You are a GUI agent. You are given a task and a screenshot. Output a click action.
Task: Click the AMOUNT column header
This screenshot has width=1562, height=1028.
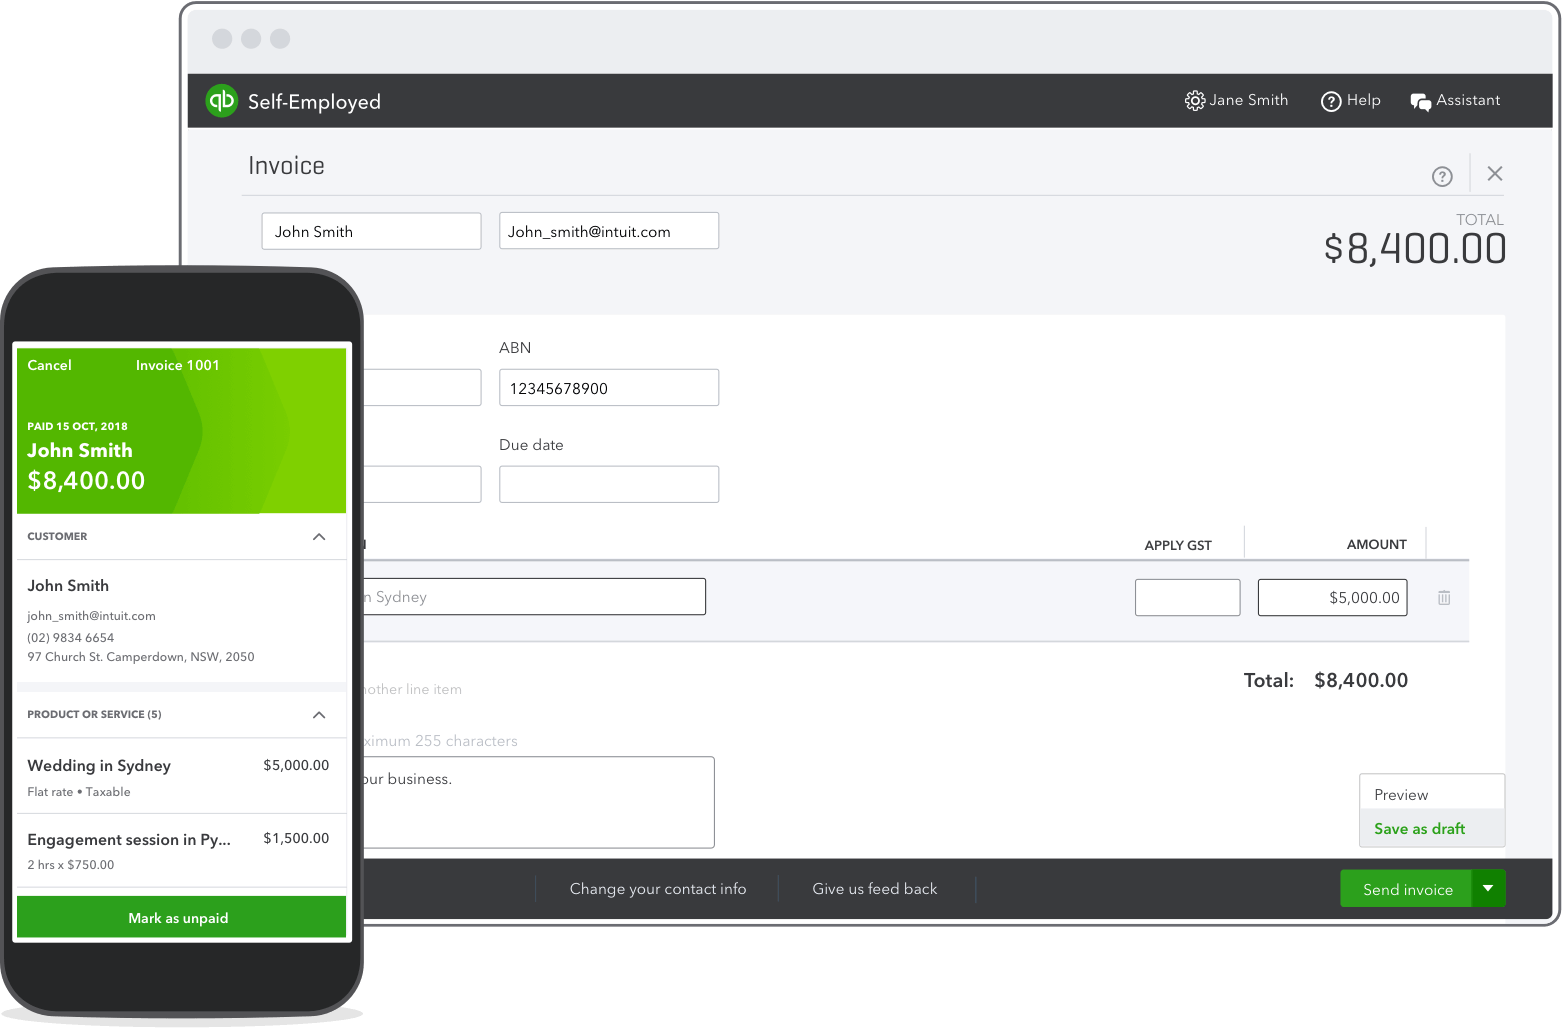click(x=1377, y=545)
